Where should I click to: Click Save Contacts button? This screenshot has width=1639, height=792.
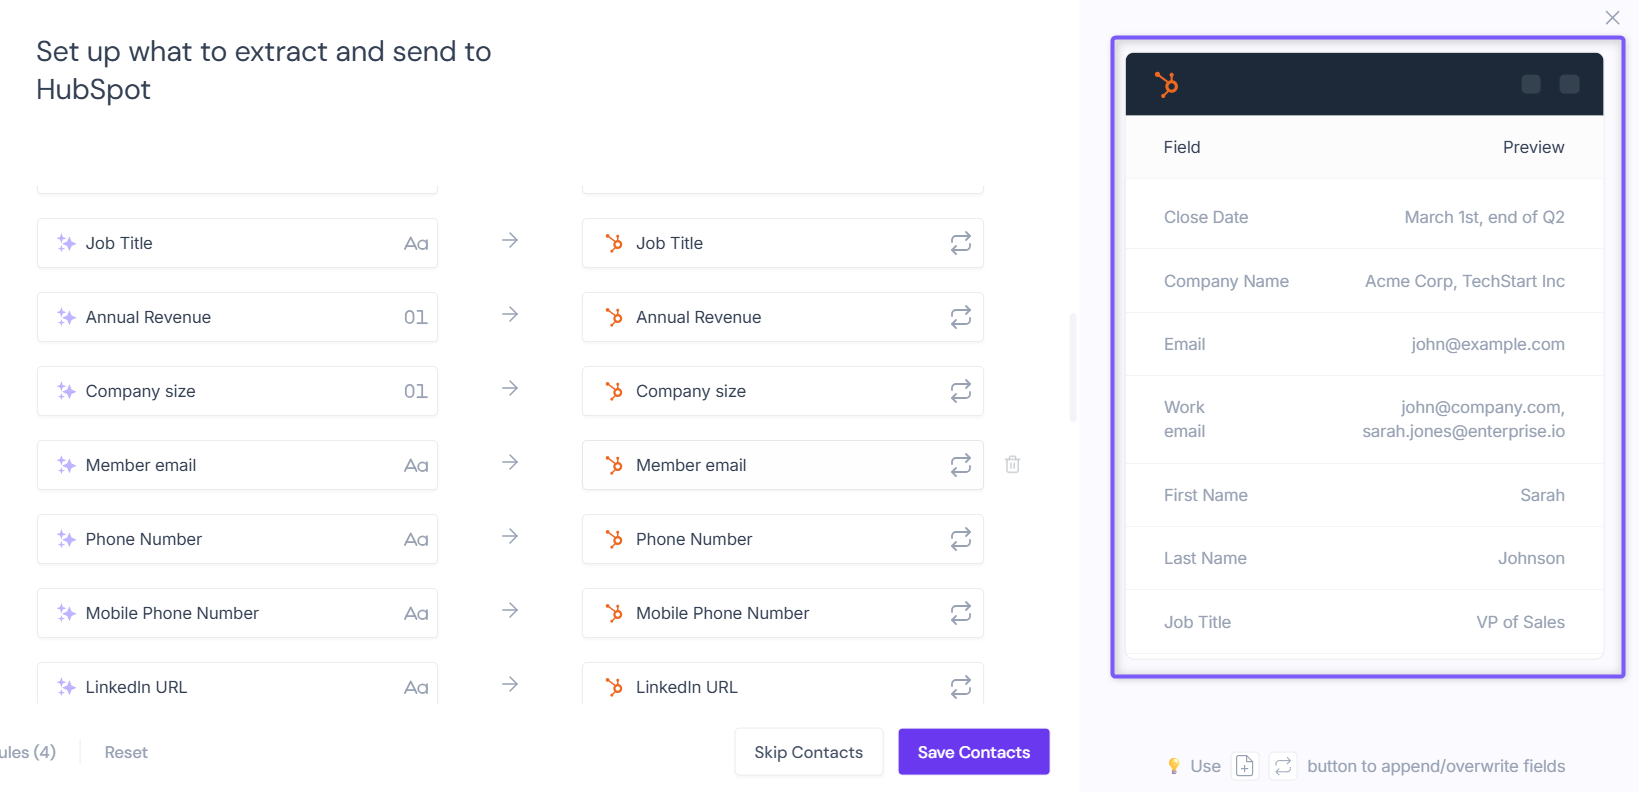974,752
